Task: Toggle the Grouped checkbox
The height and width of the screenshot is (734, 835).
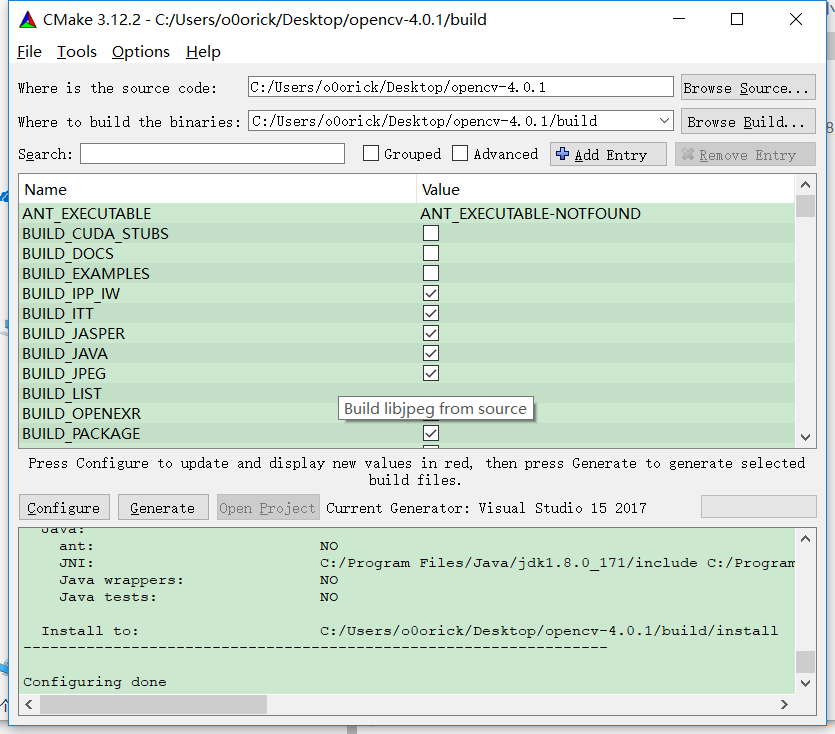Action: click(x=371, y=153)
